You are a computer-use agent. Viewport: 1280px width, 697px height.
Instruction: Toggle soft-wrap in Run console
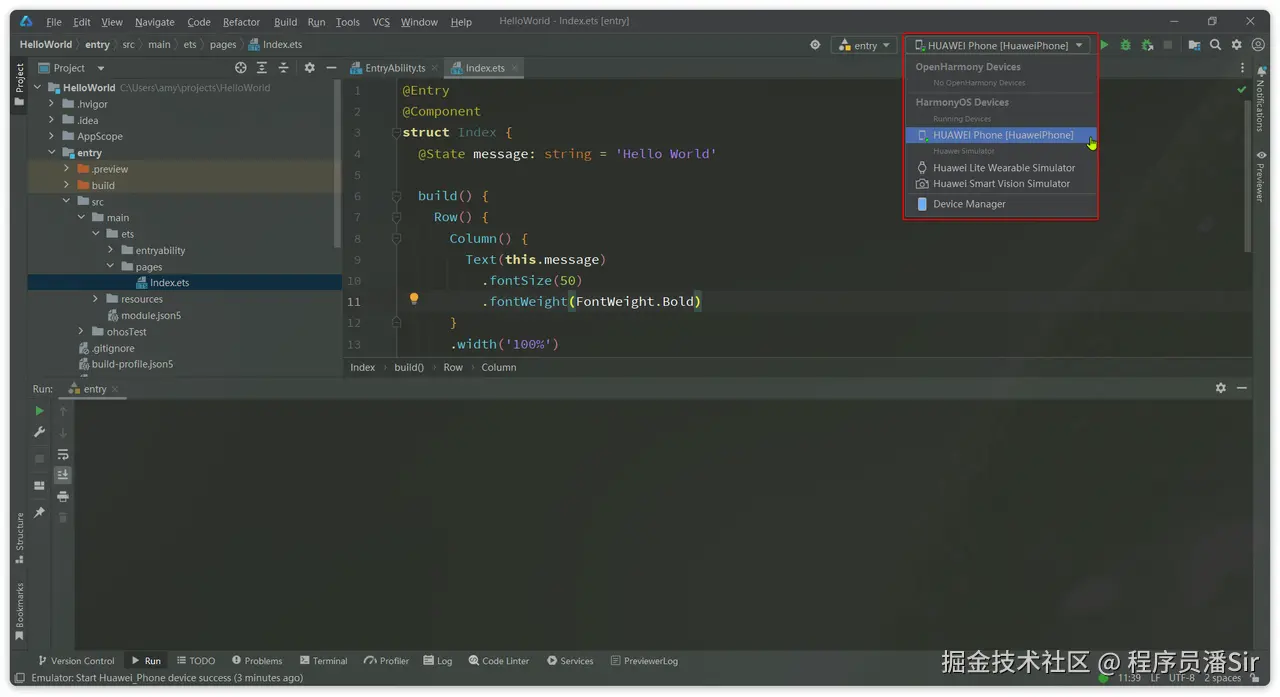(x=63, y=454)
